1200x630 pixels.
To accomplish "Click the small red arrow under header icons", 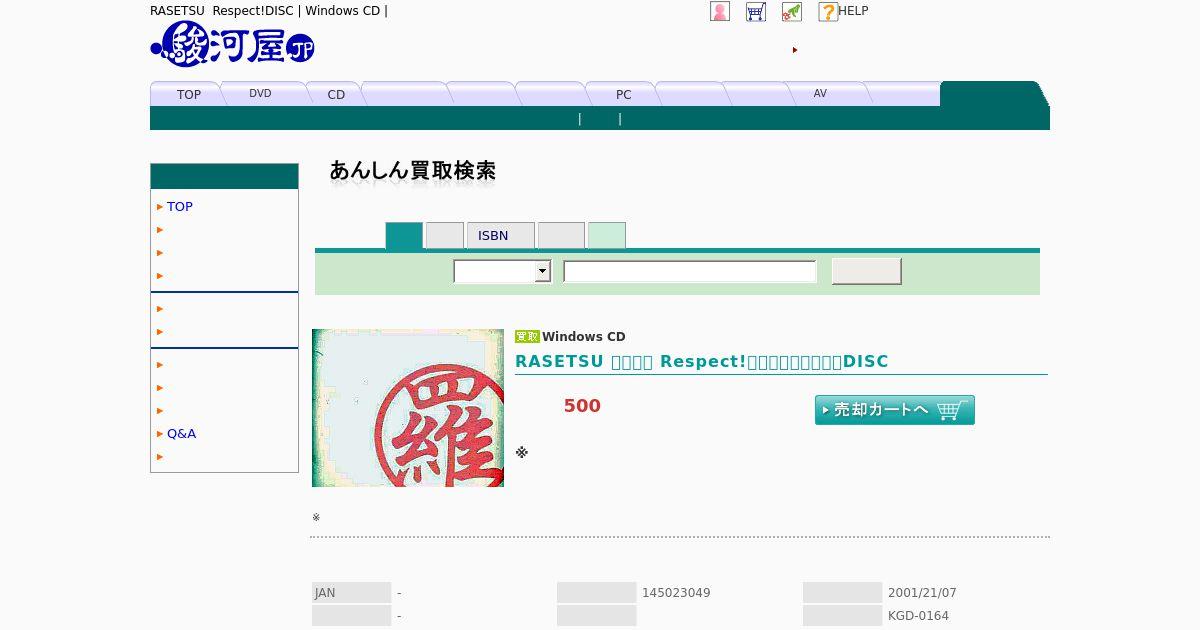I will pos(795,50).
